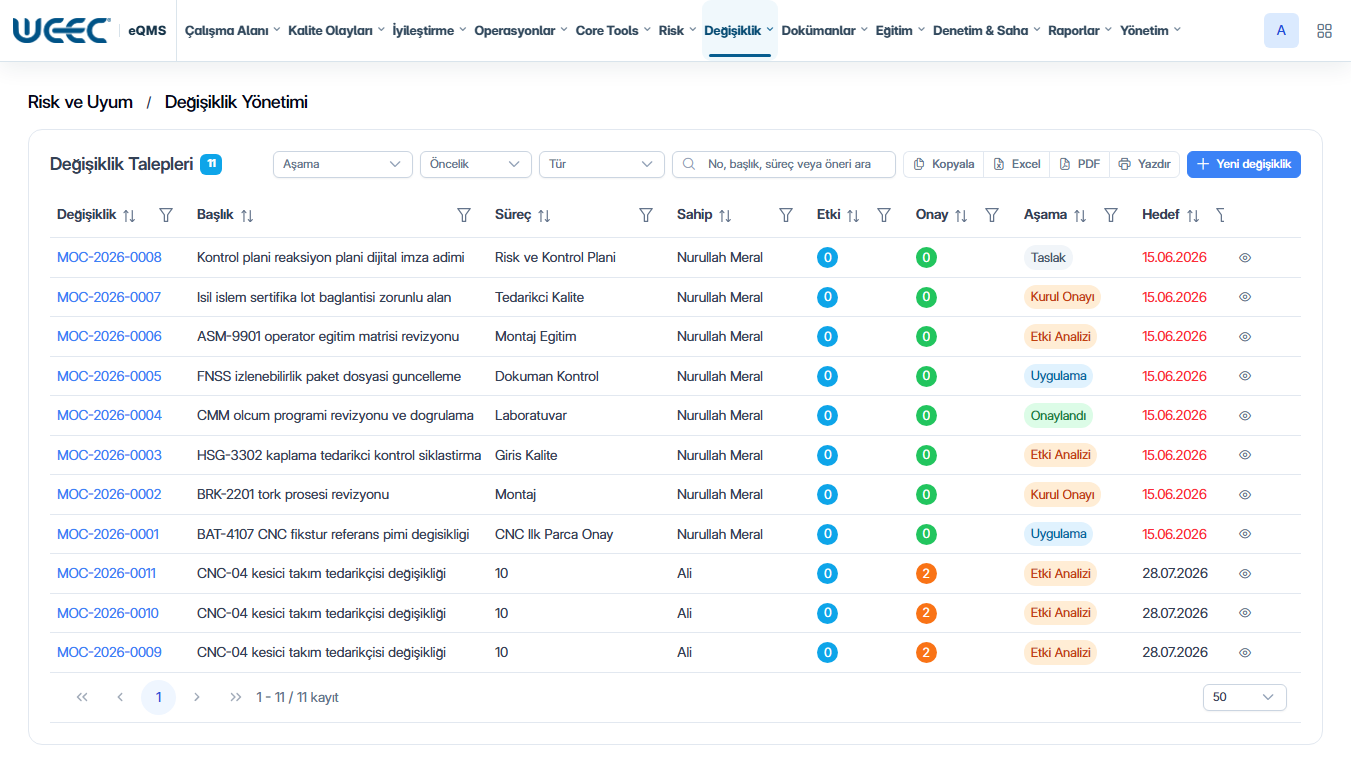This screenshot has width=1366, height=768.
Task: Sort by Hedef column arrows
Action: click(1193, 215)
